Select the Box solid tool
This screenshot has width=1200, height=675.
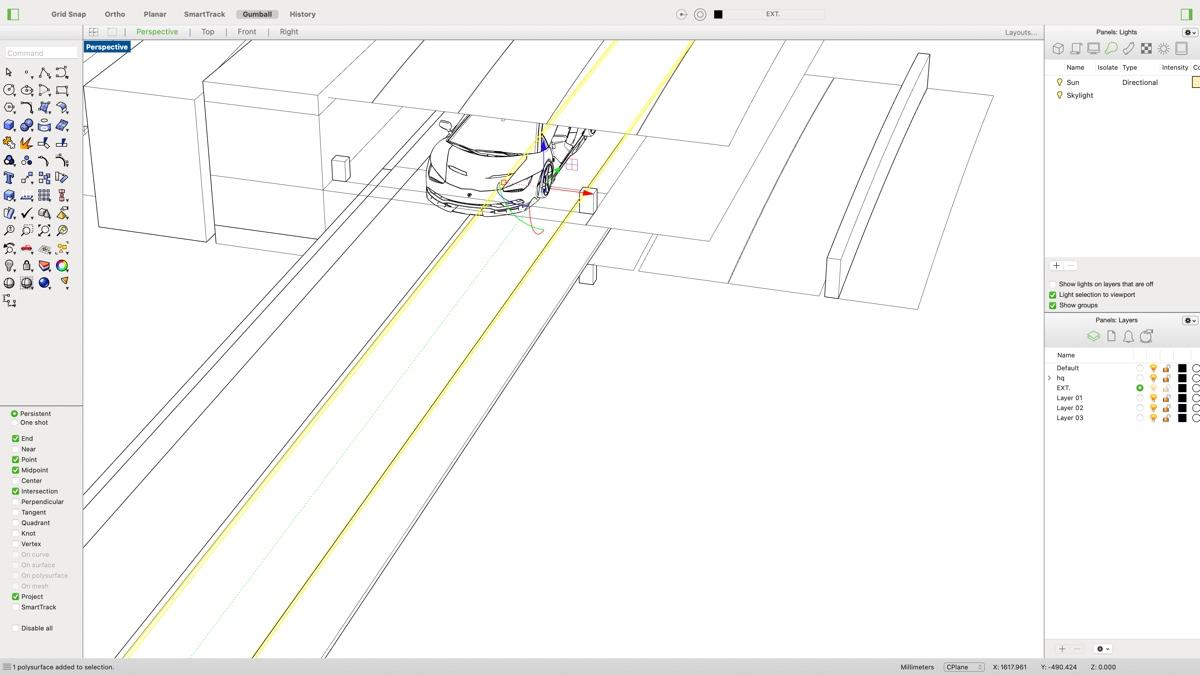pos(9,125)
